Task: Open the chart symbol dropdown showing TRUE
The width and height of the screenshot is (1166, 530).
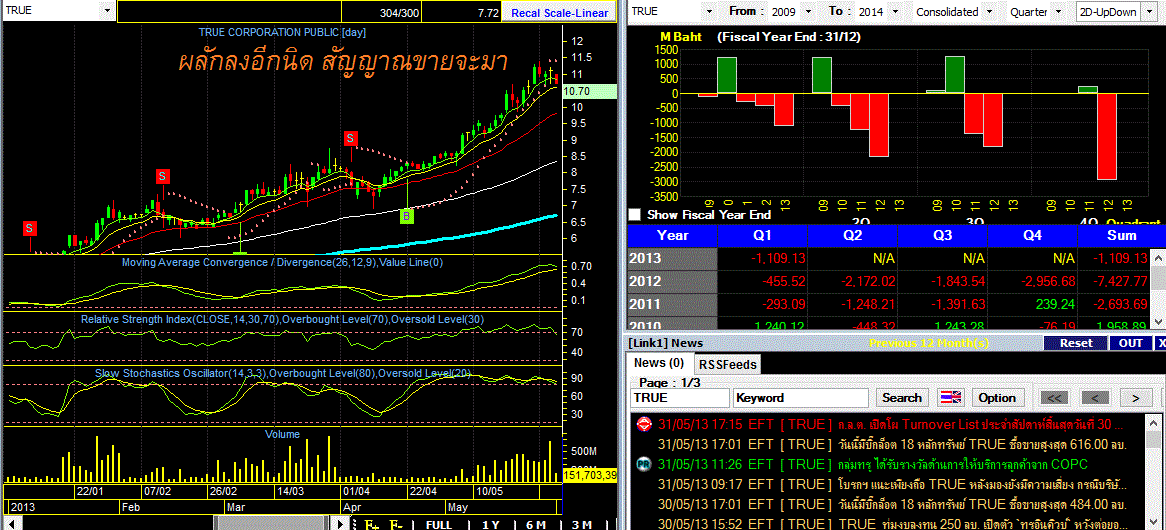Action: pyautogui.click(x=107, y=11)
